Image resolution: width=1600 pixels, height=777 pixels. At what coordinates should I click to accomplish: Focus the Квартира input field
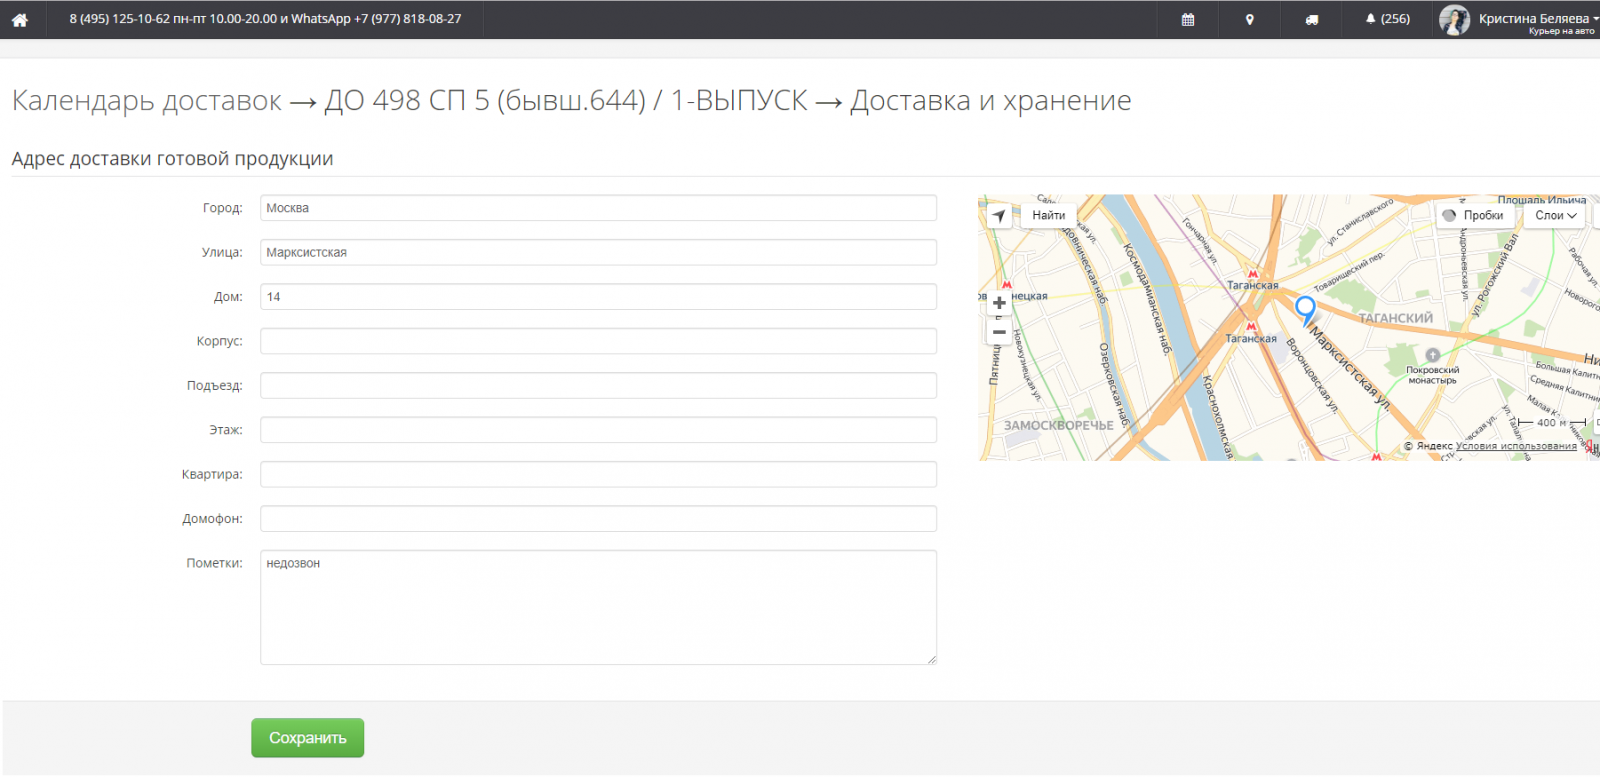598,474
